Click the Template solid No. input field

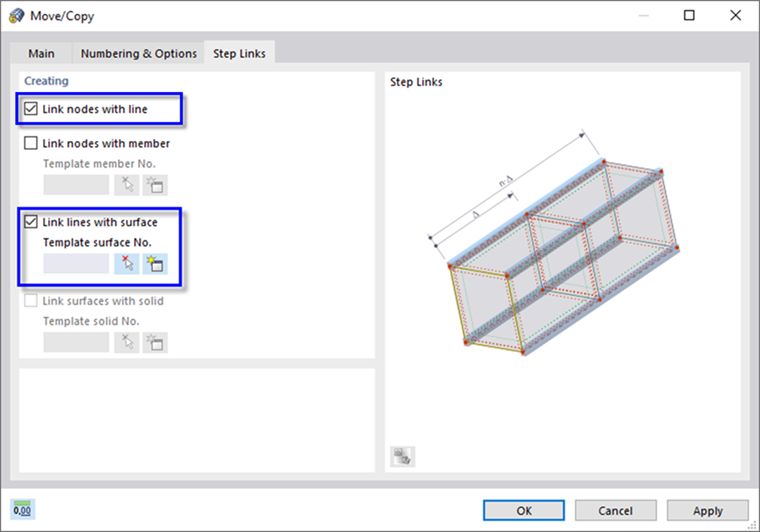point(76,343)
